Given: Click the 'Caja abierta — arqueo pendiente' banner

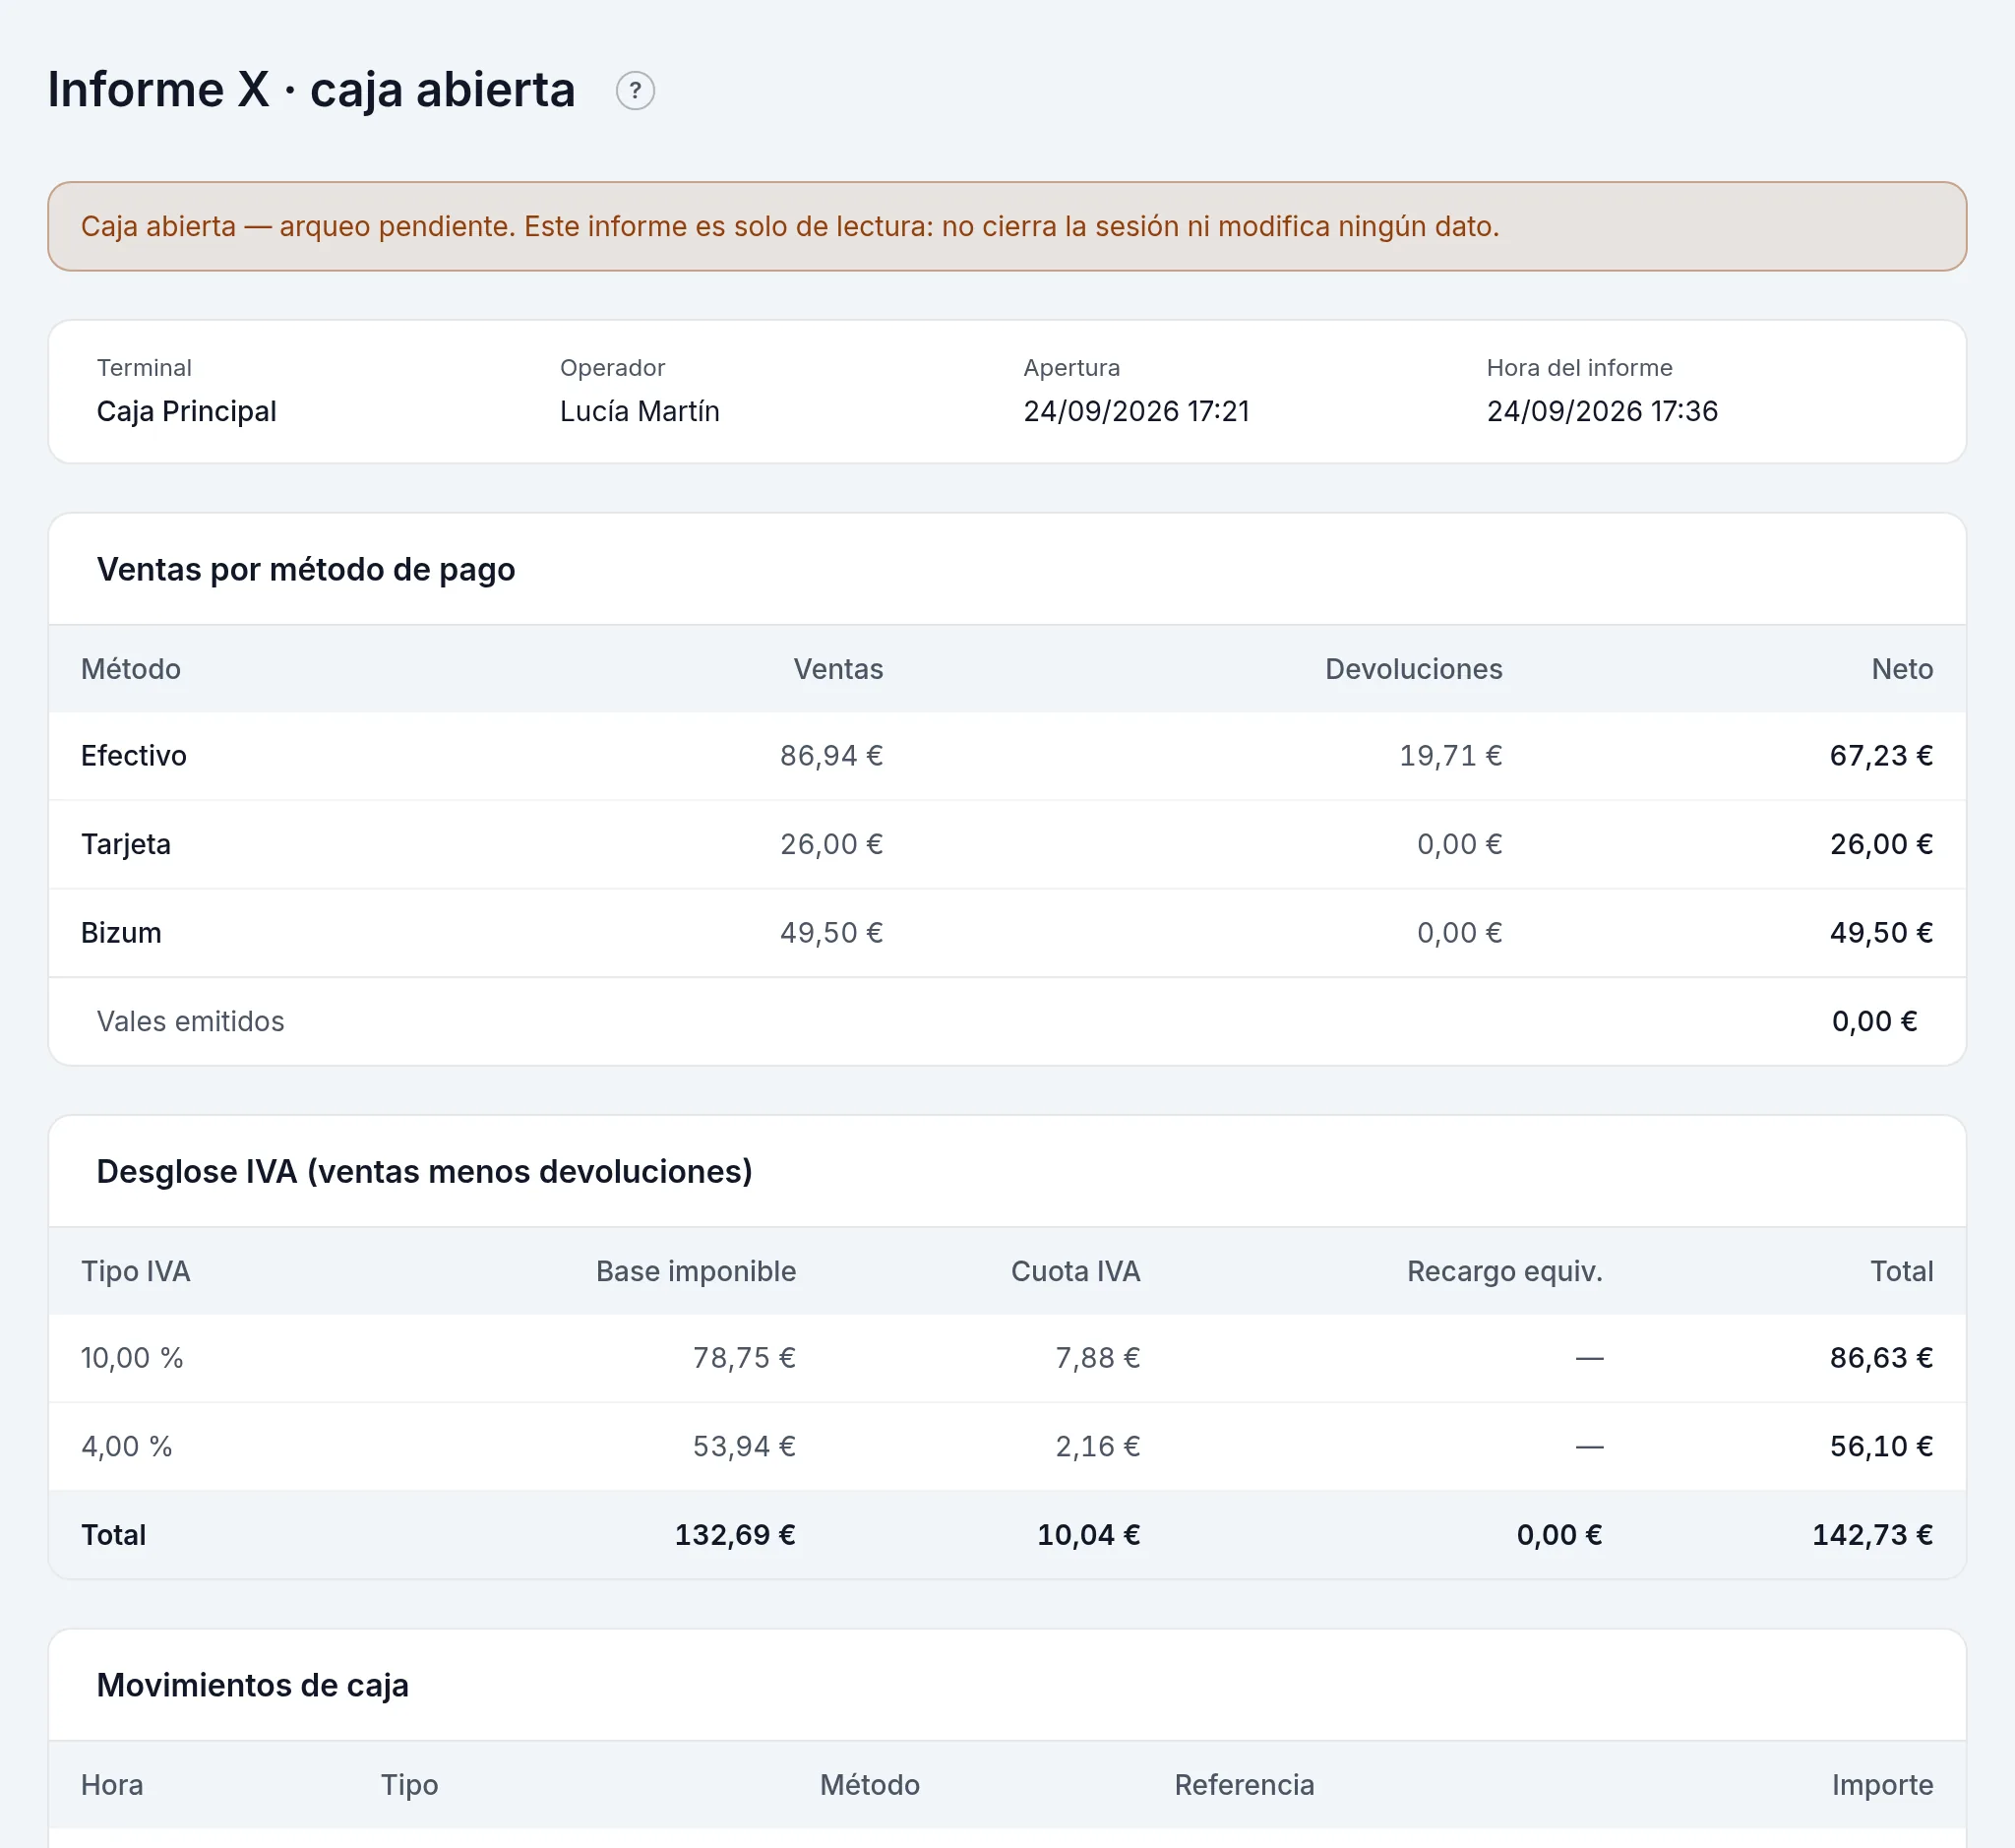Looking at the screenshot, I should pyautogui.click(x=1007, y=226).
